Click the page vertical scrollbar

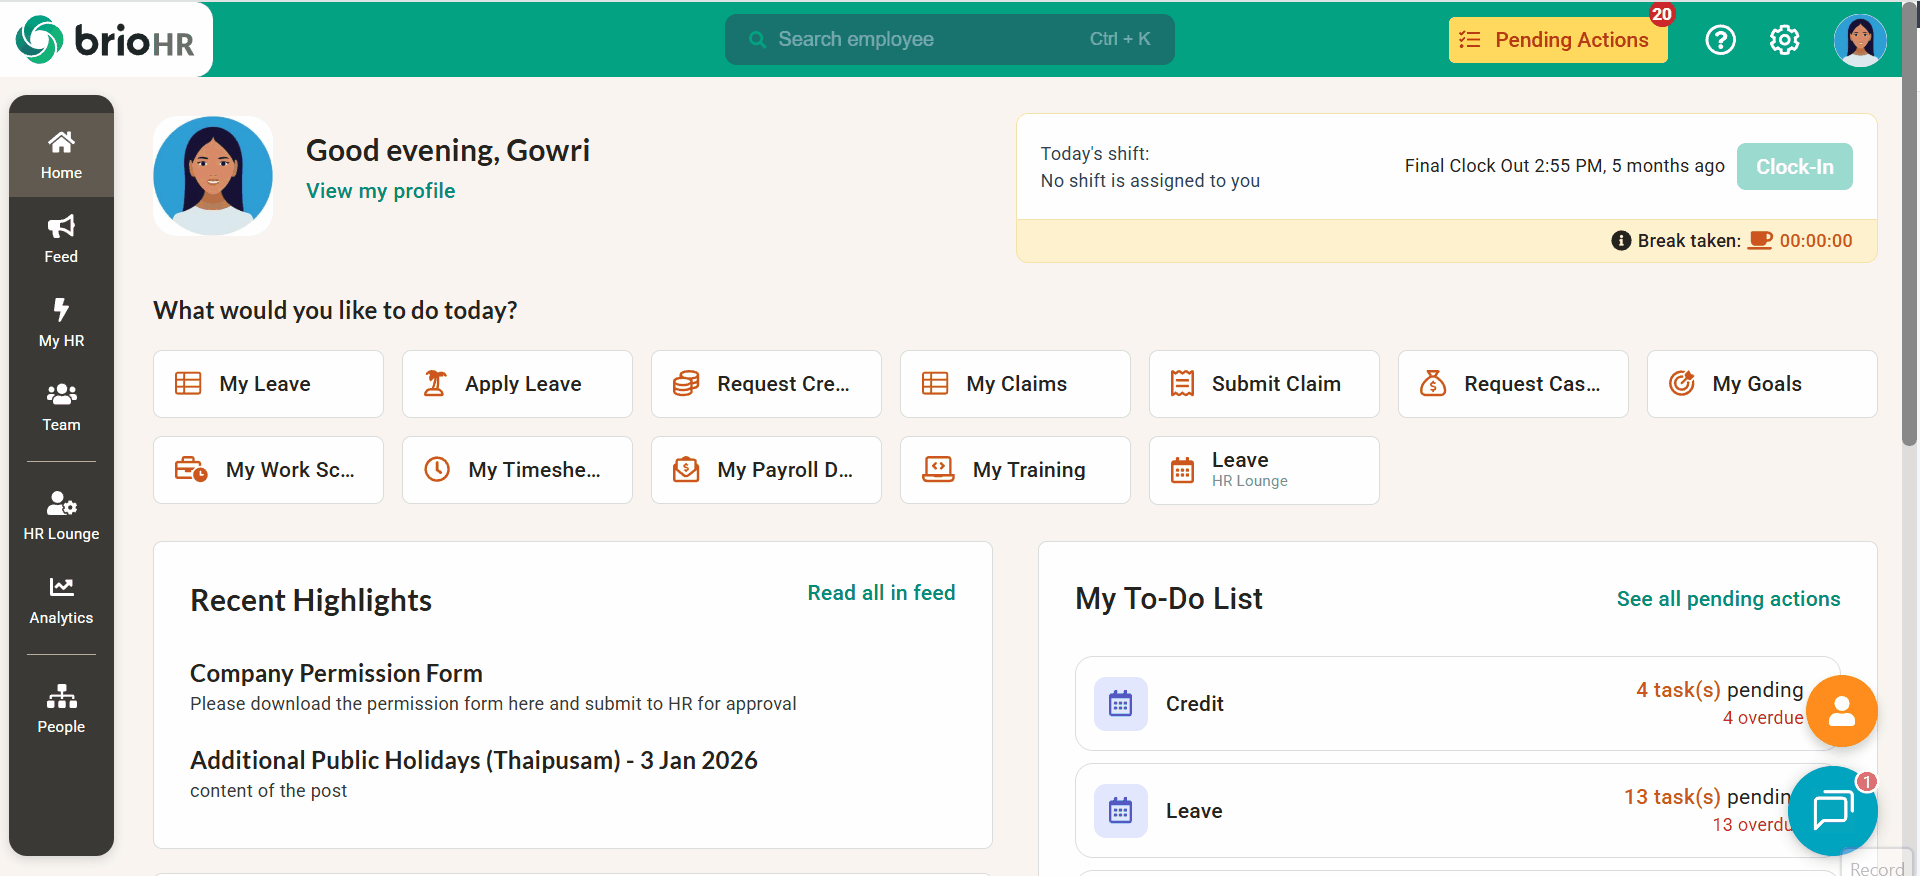pos(1910,225)
